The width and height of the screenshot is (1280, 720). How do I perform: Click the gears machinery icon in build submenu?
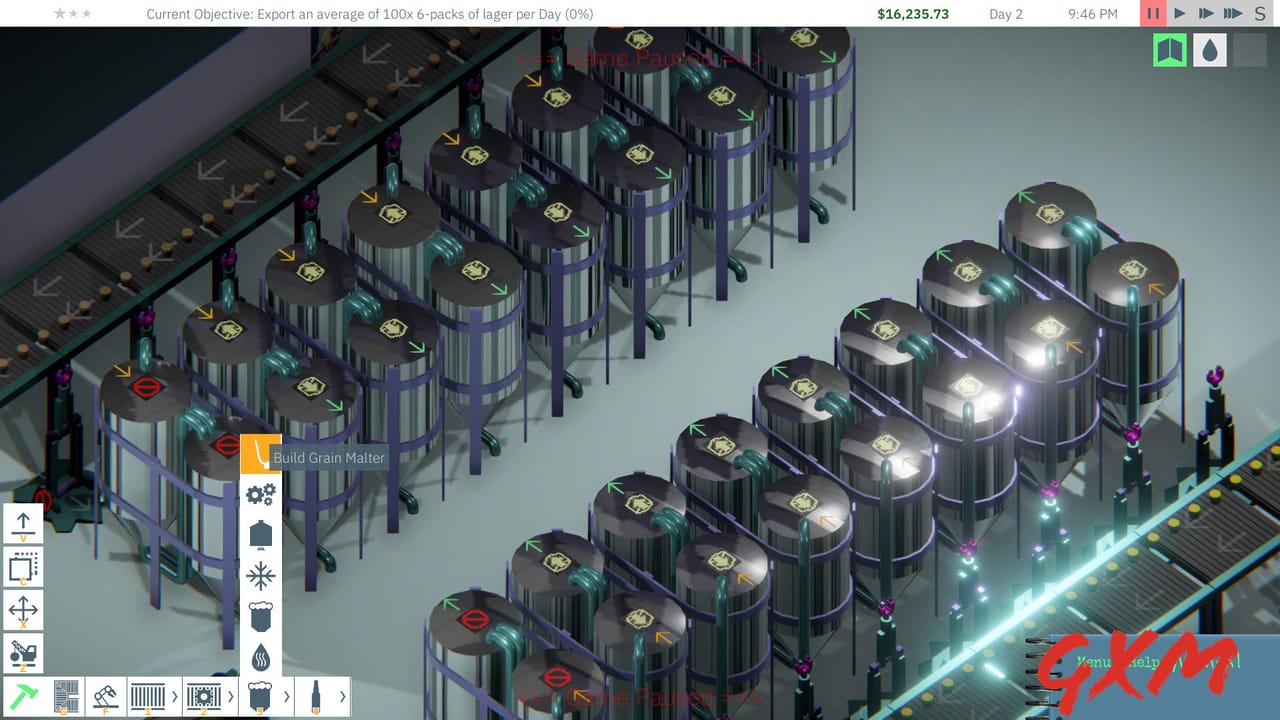(x=260, y=495)
